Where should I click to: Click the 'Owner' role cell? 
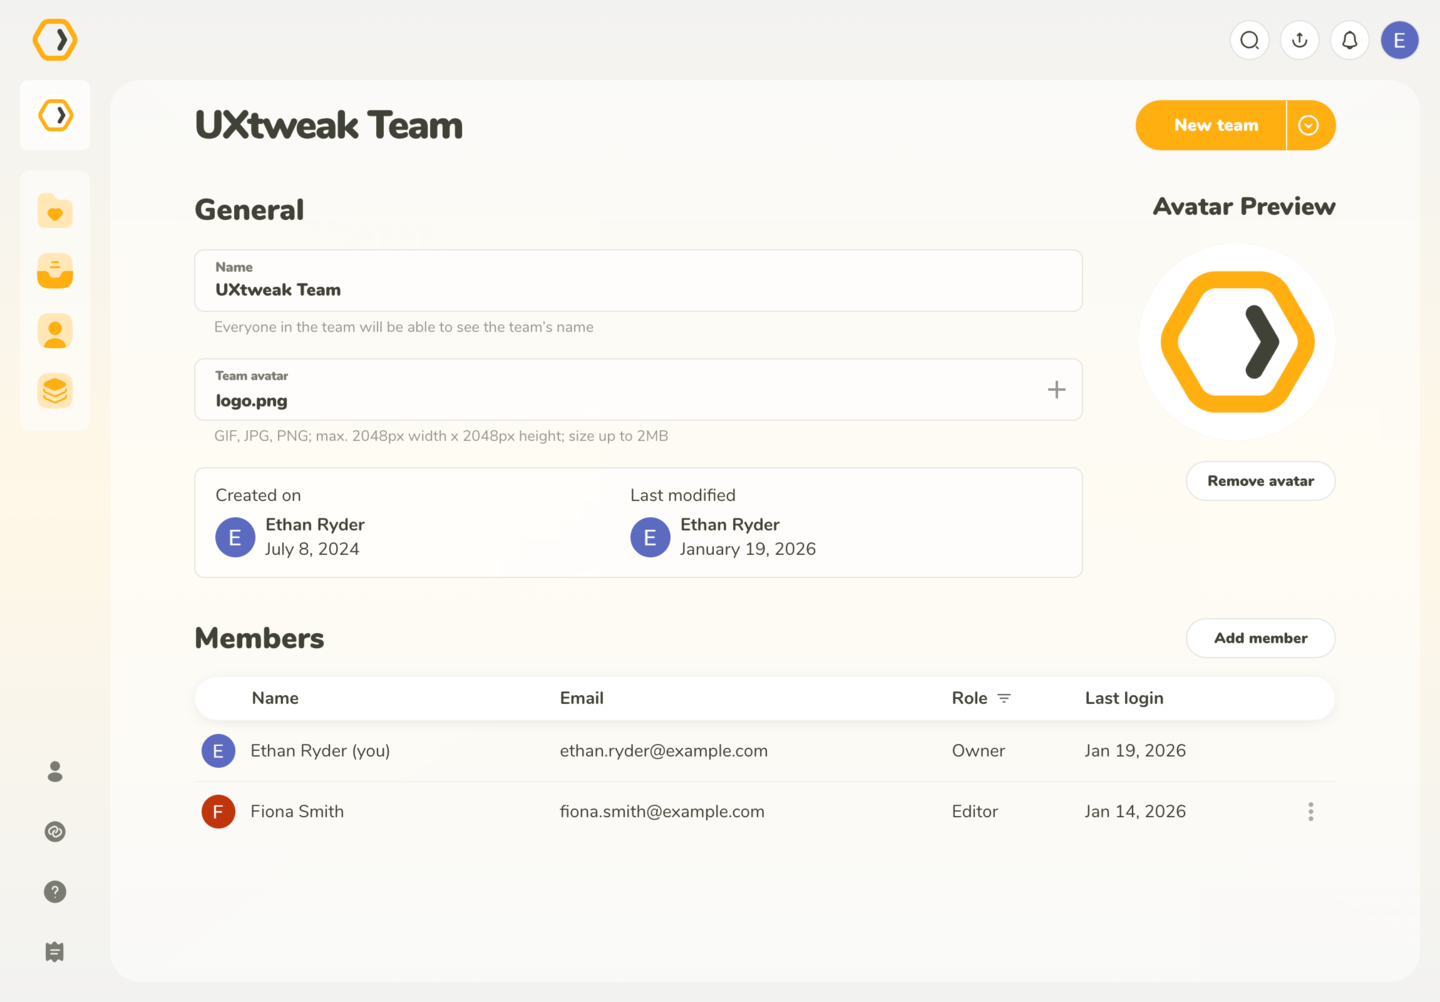click(x=978, y=751)
